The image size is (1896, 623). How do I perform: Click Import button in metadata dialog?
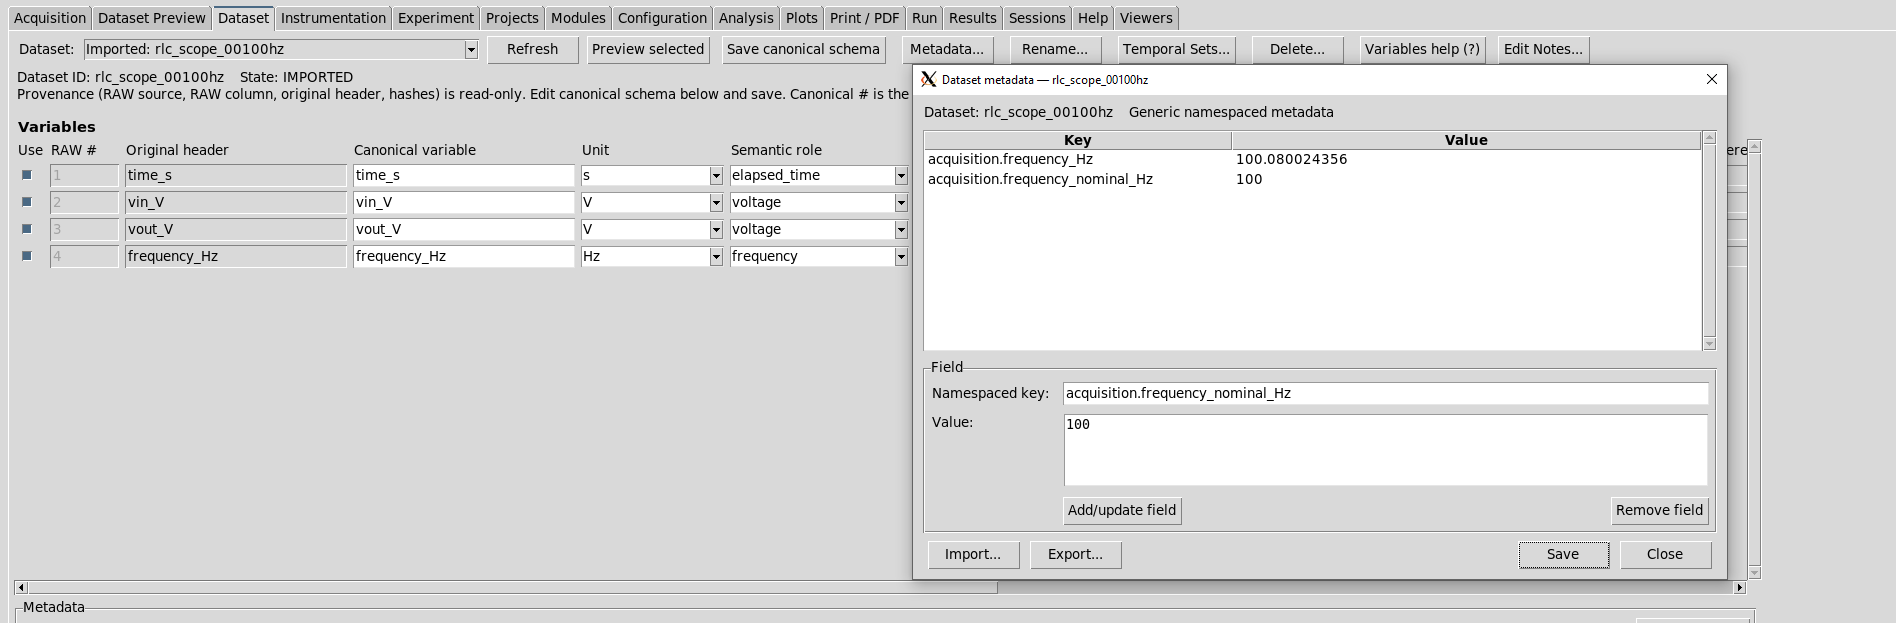tap(973, 554)
